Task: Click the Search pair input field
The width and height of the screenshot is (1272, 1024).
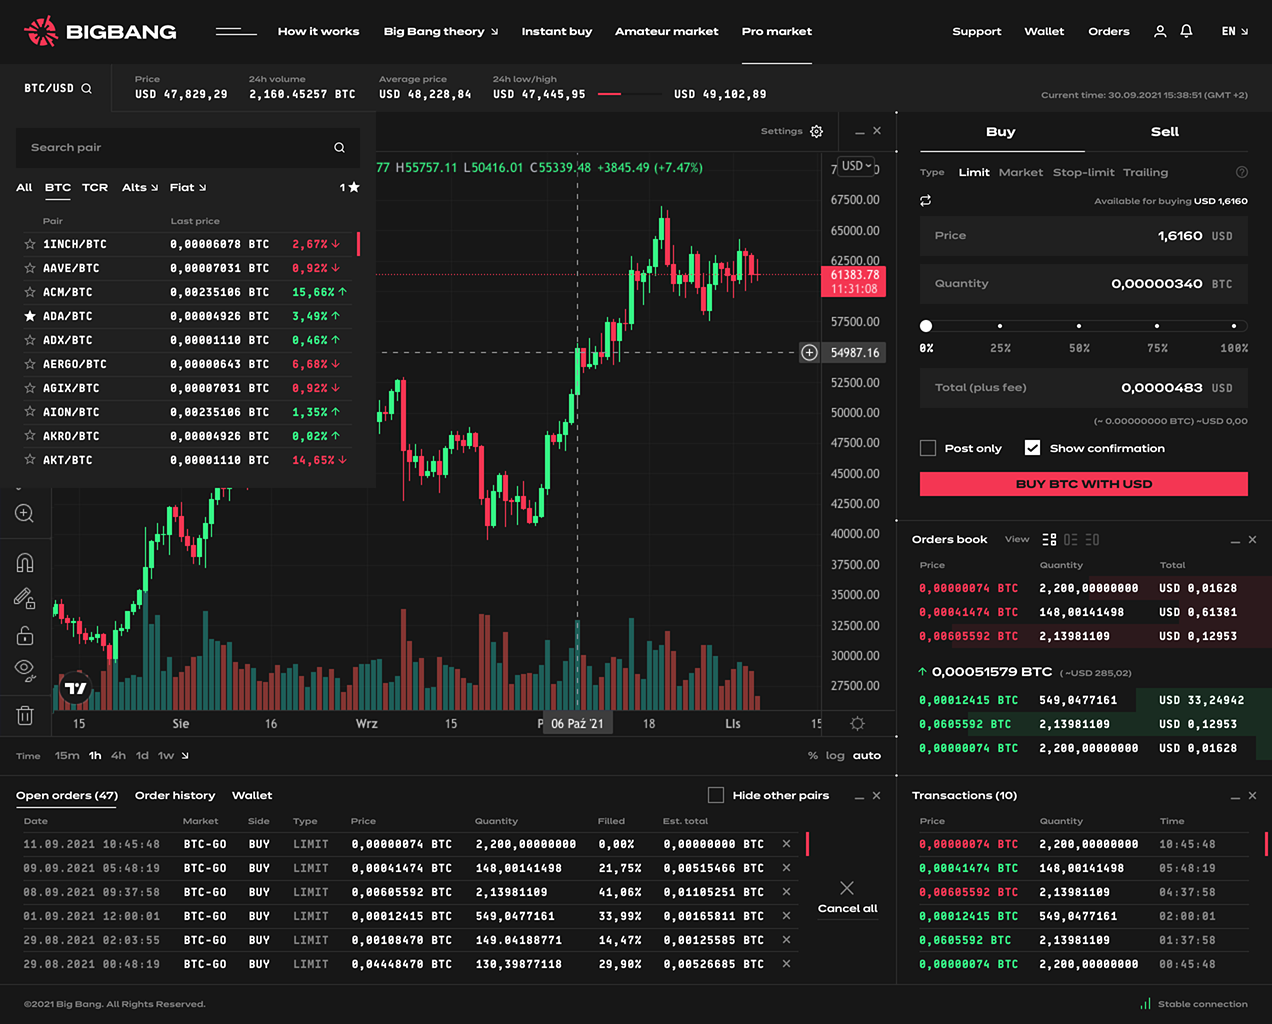Action: (187, 147)
